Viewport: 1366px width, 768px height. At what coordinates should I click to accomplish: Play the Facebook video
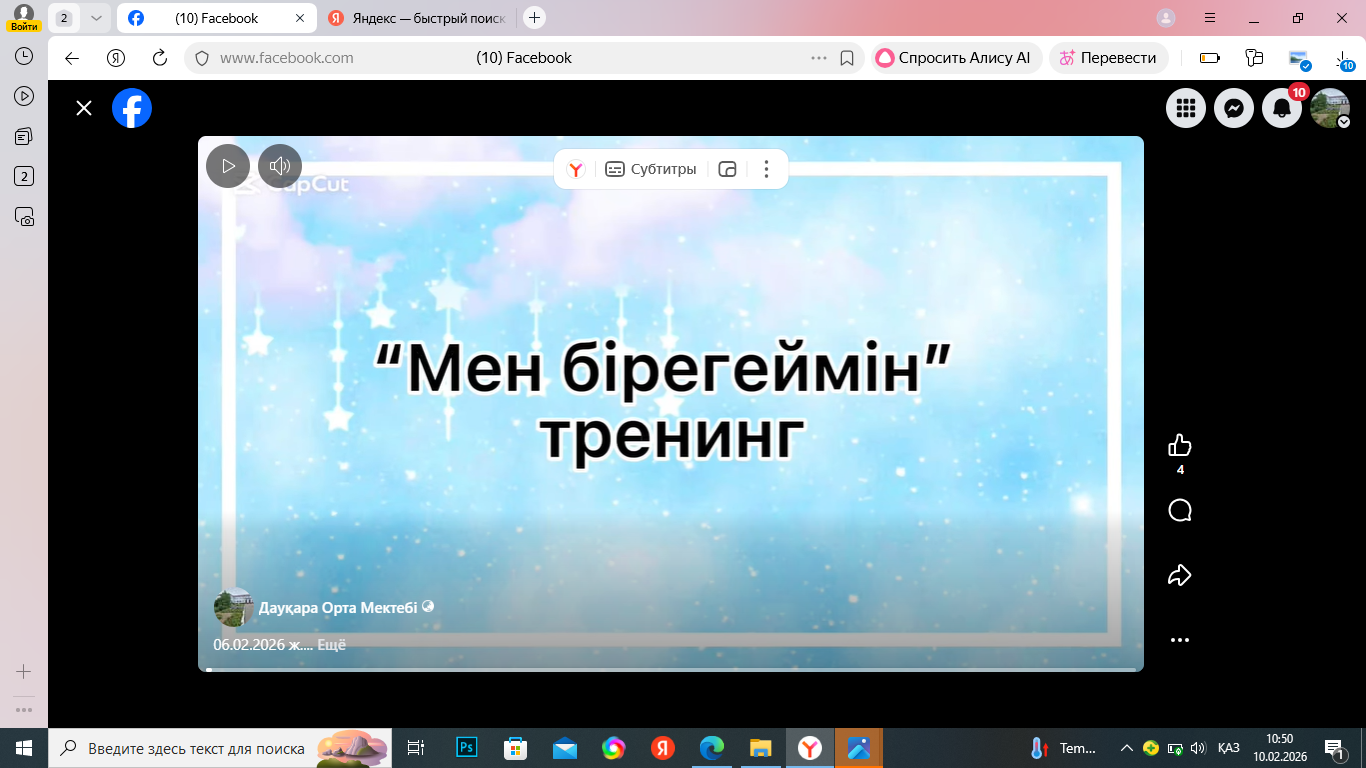coord(228,166)
